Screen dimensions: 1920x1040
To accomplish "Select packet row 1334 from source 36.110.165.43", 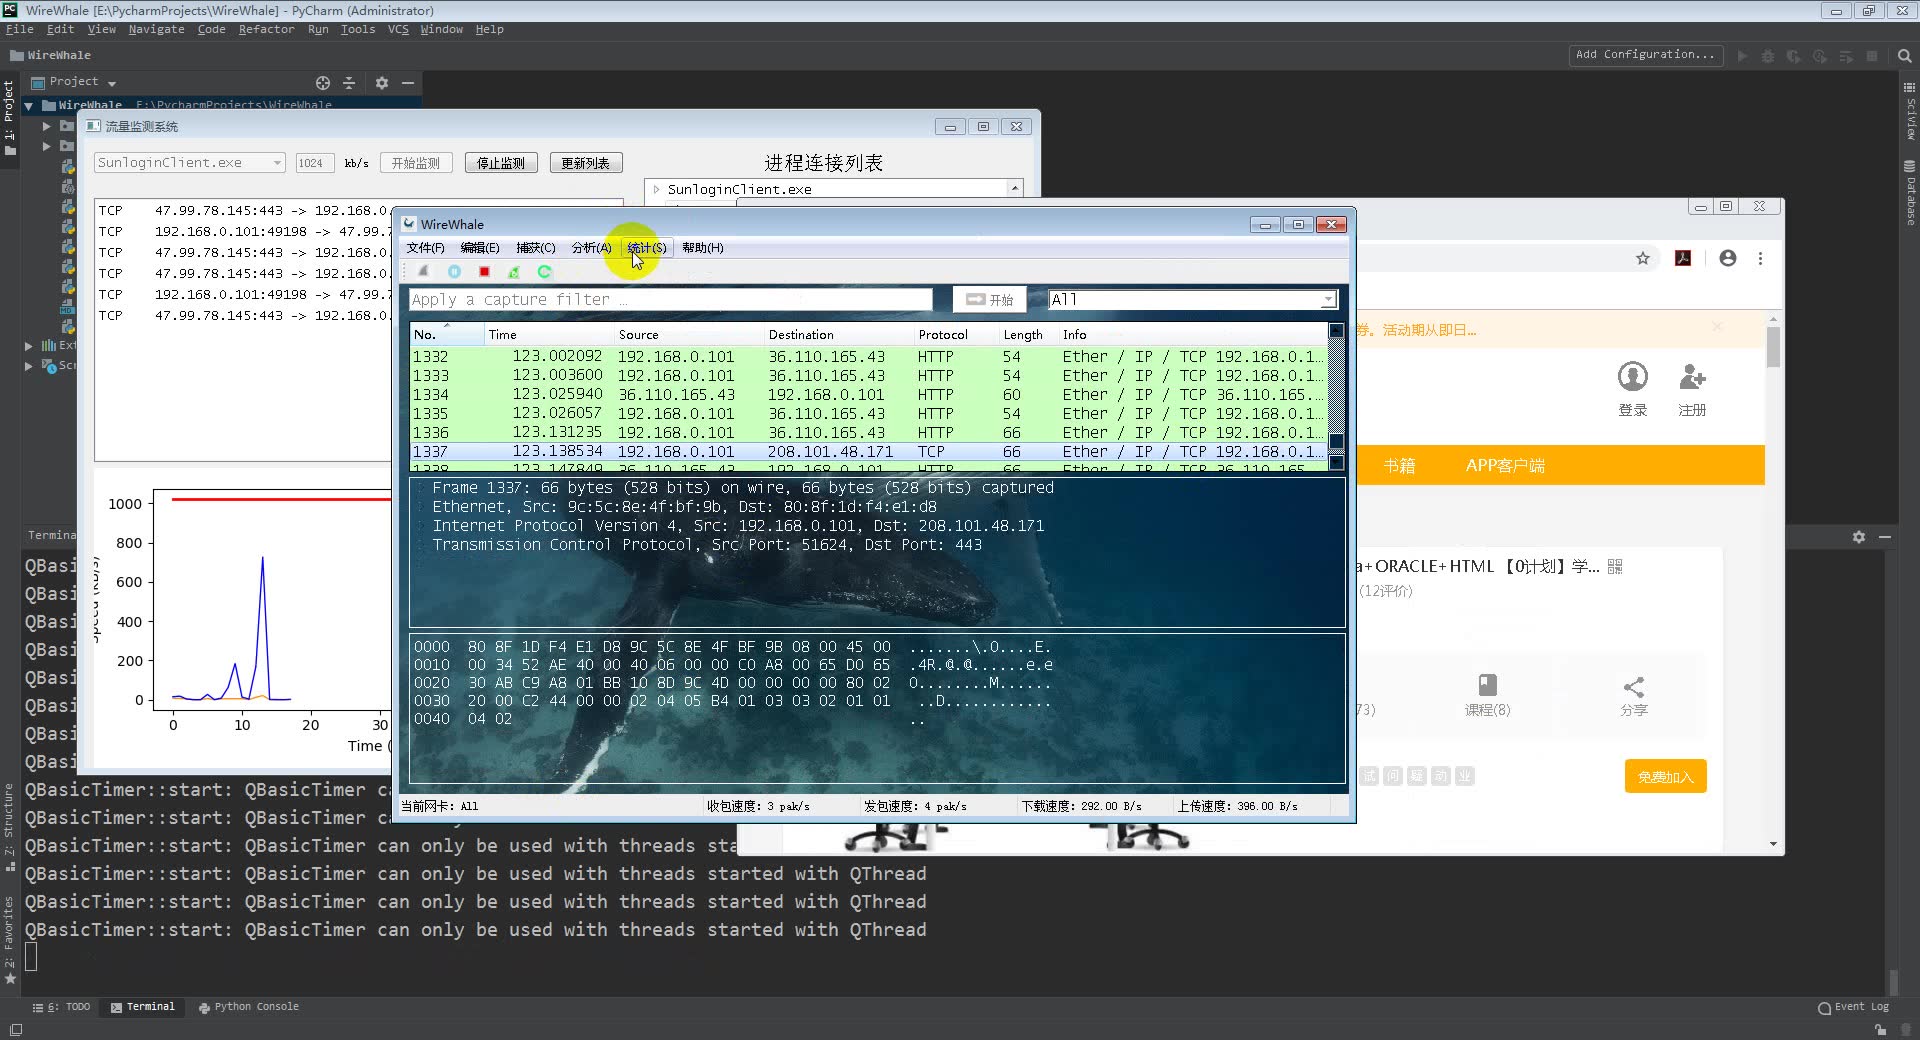I will pos(868,395).
